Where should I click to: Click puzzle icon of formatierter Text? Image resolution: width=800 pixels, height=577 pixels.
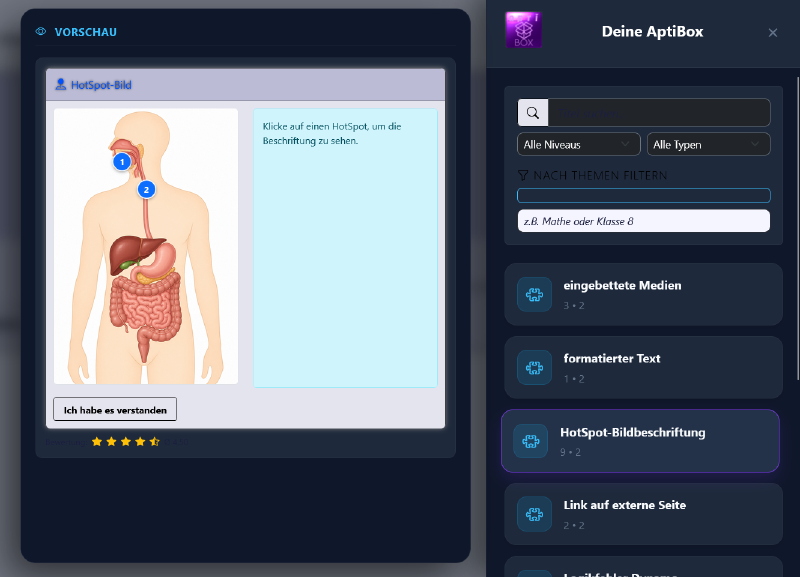[534, 367]
